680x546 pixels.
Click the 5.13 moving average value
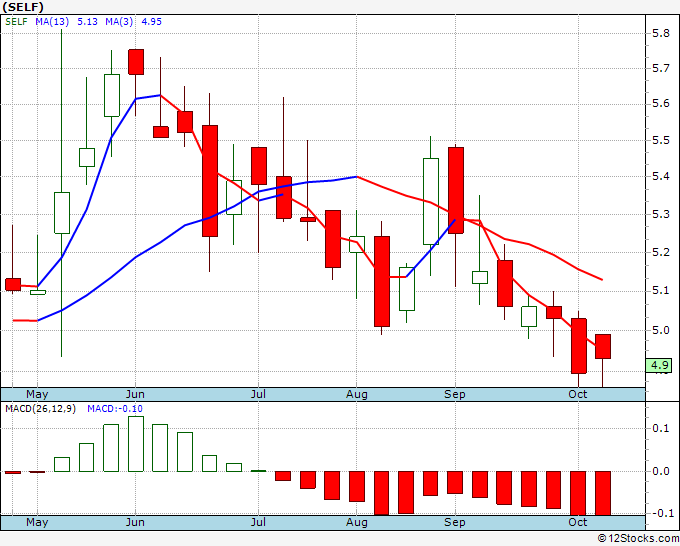[x=87, y=22]
